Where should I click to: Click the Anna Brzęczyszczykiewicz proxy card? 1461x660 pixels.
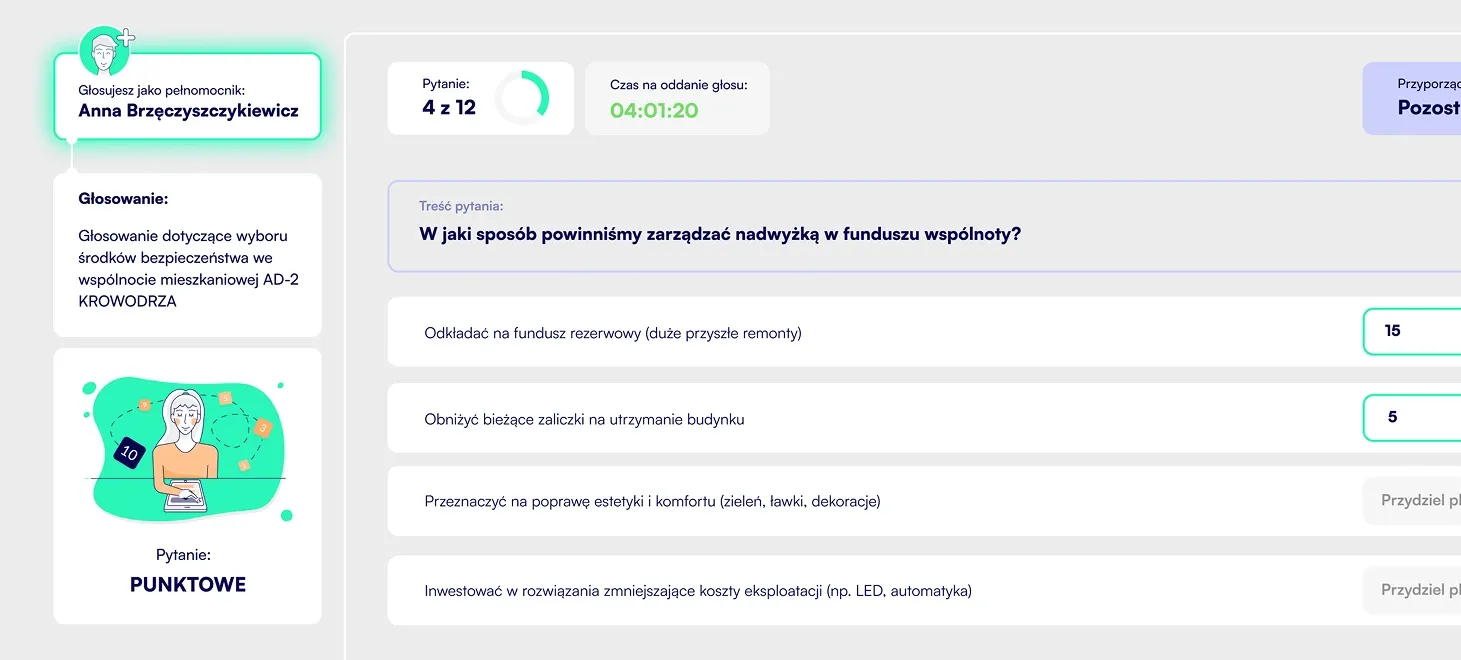click(187, 96)
